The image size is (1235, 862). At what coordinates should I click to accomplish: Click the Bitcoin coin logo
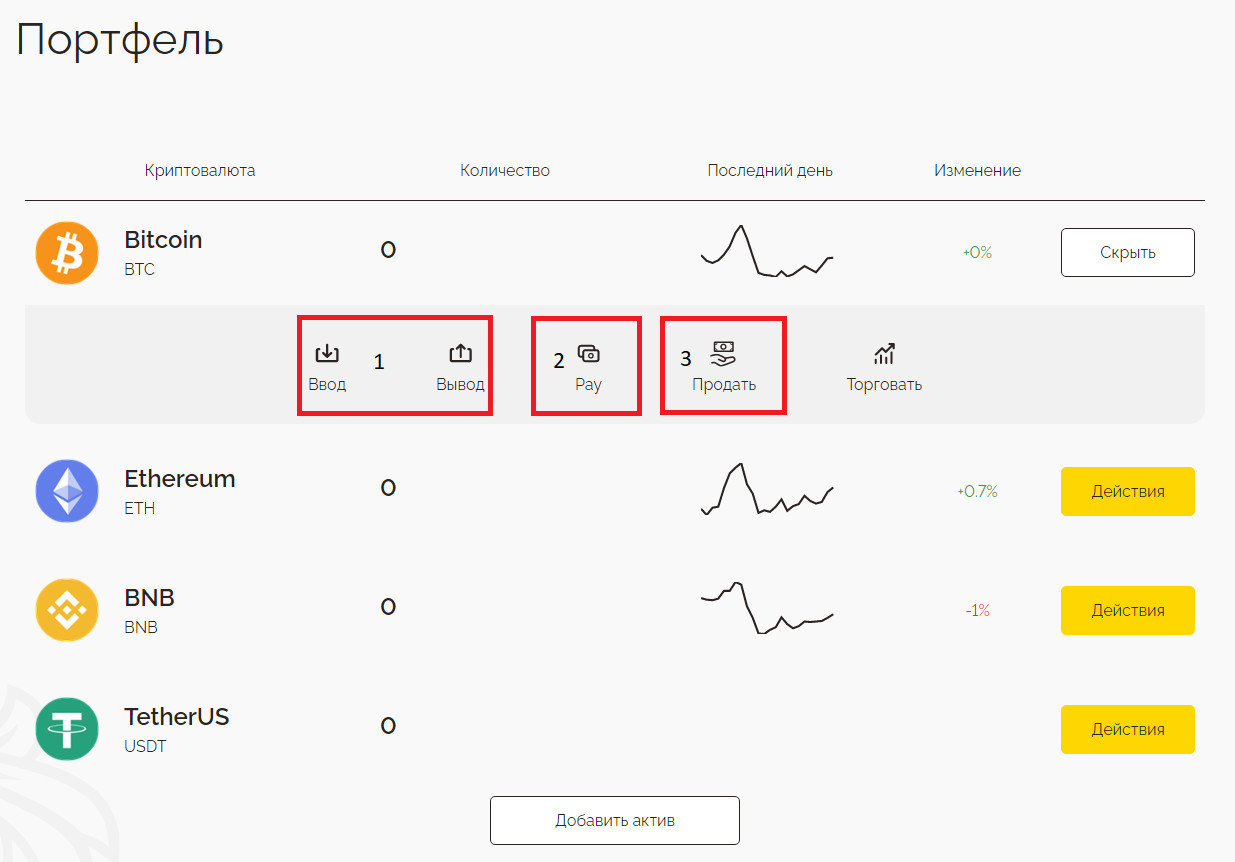pos(67,253)
